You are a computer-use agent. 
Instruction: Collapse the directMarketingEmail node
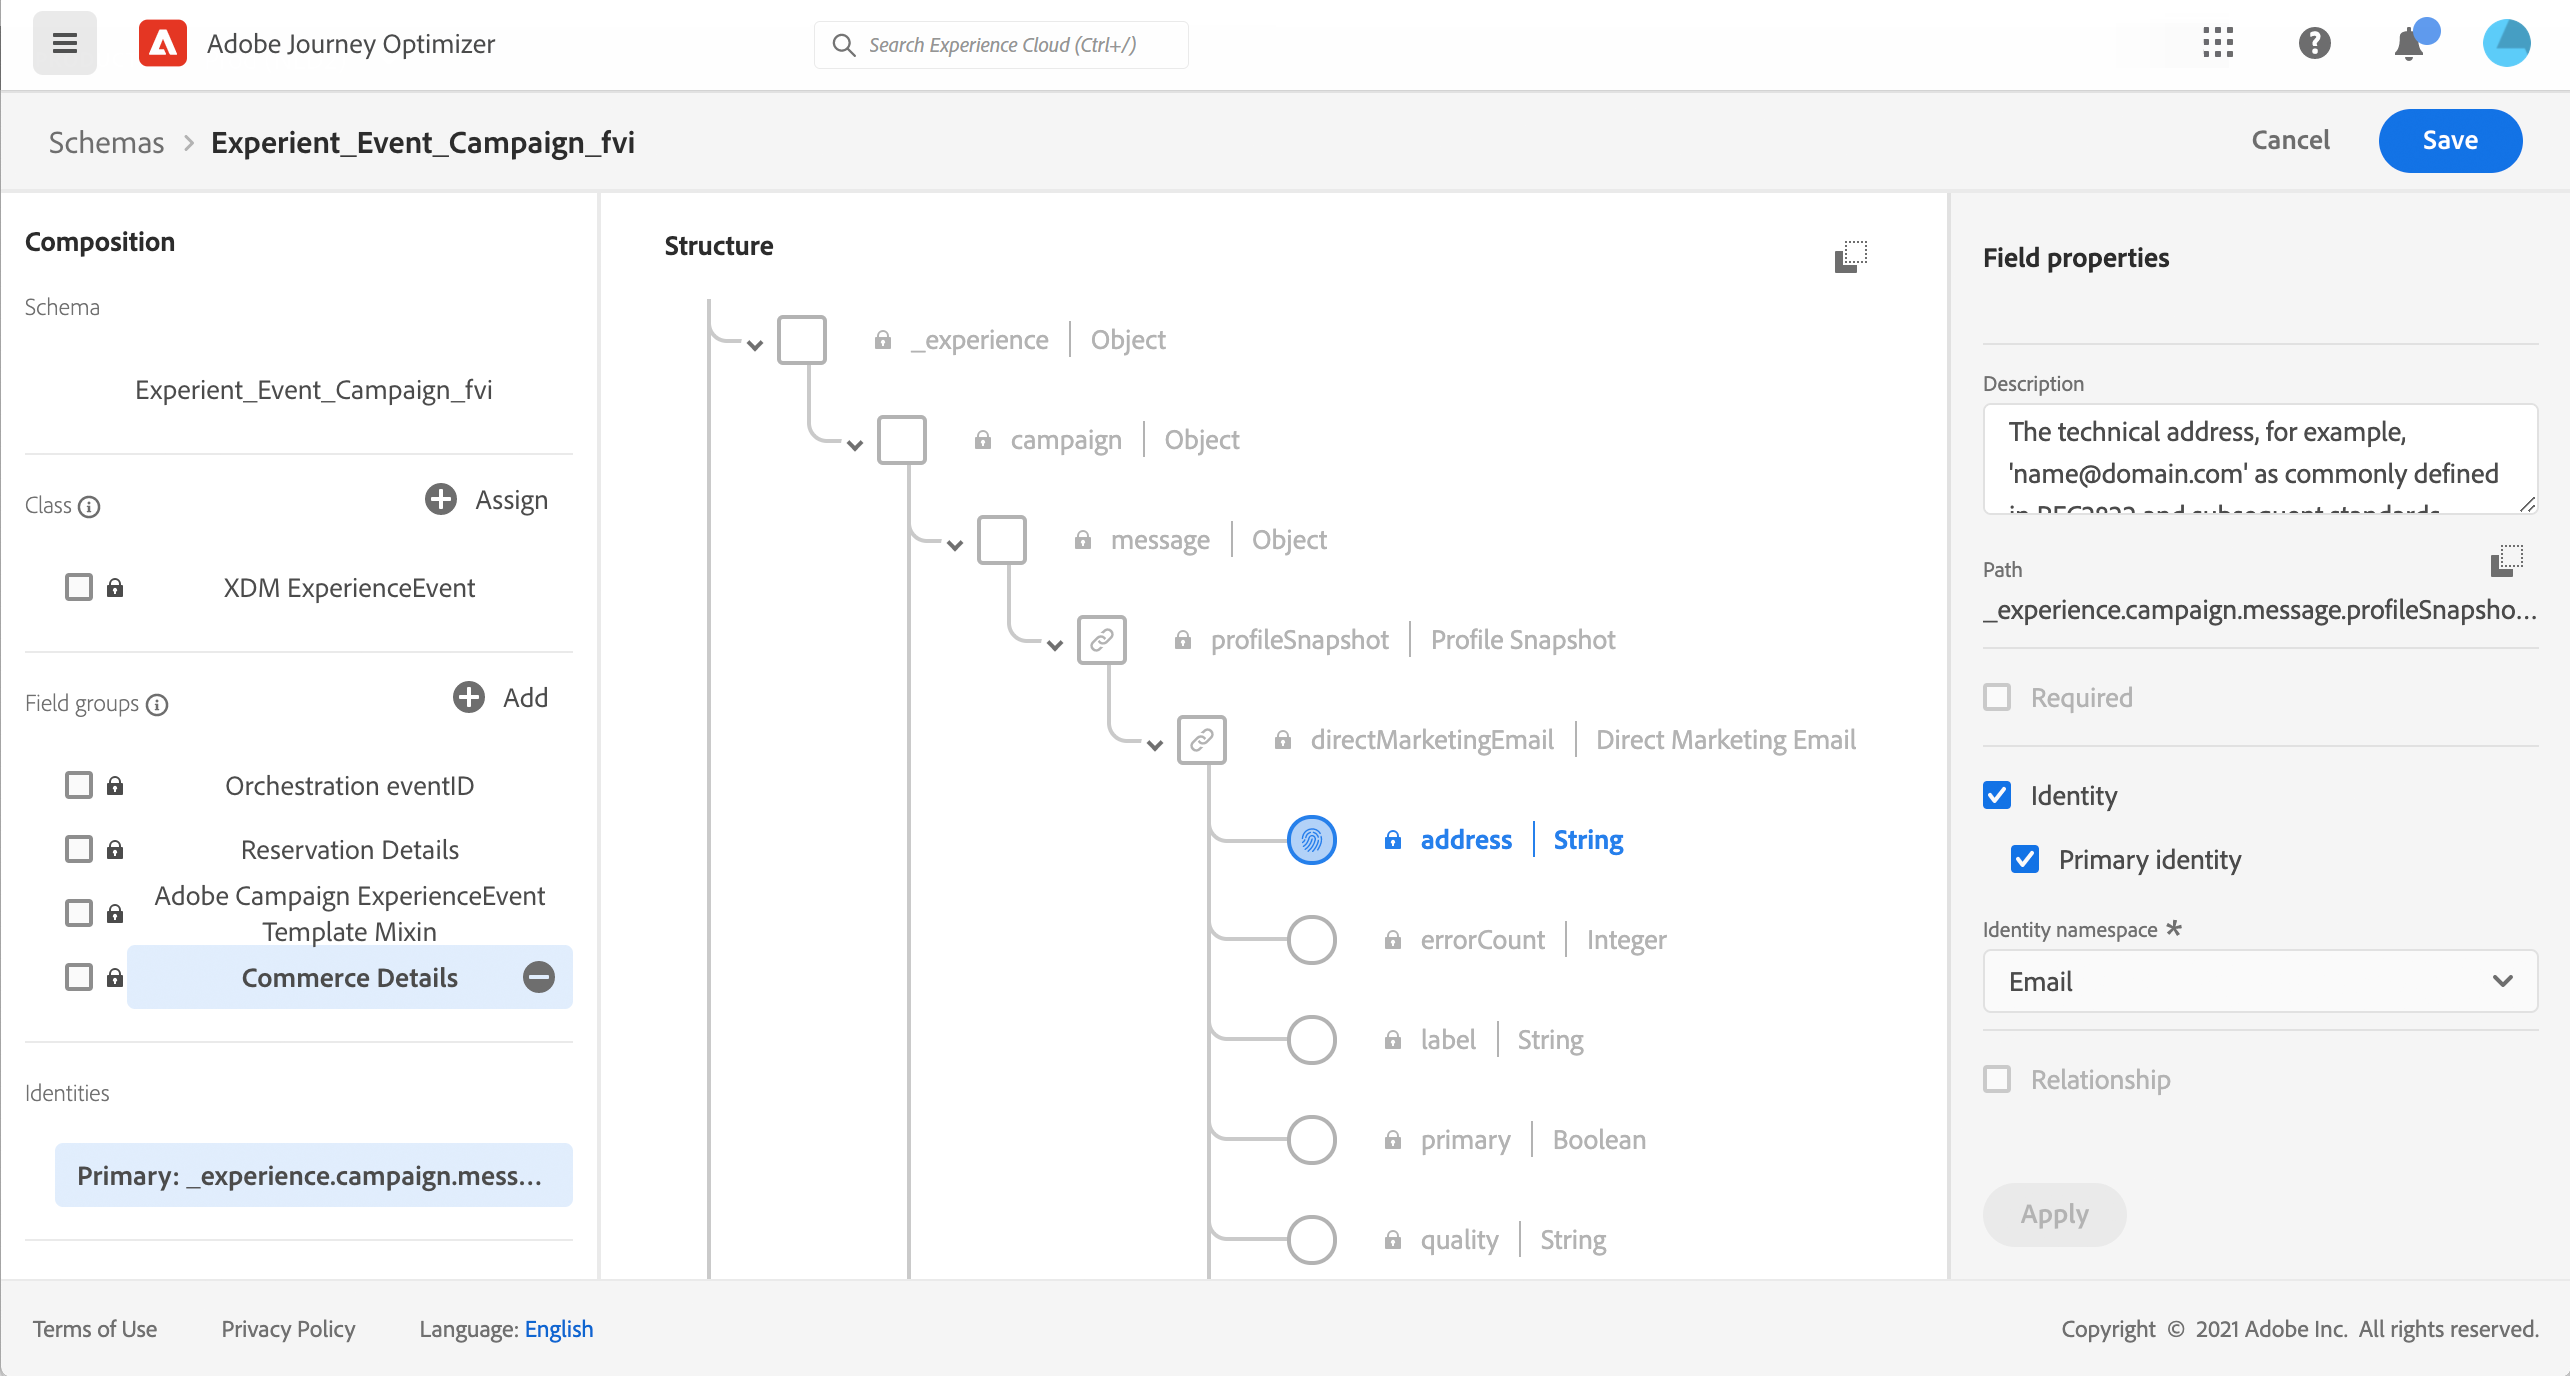1155,745
